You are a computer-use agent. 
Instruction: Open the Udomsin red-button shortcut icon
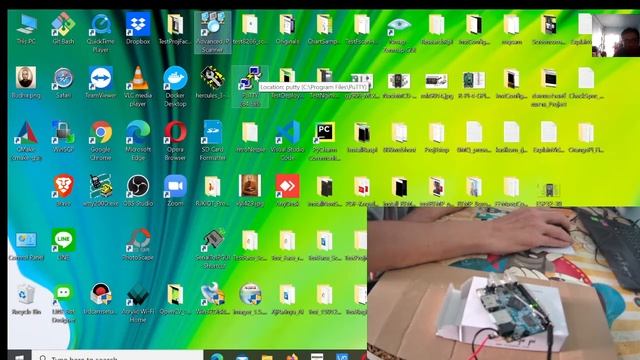click(100, 299)
